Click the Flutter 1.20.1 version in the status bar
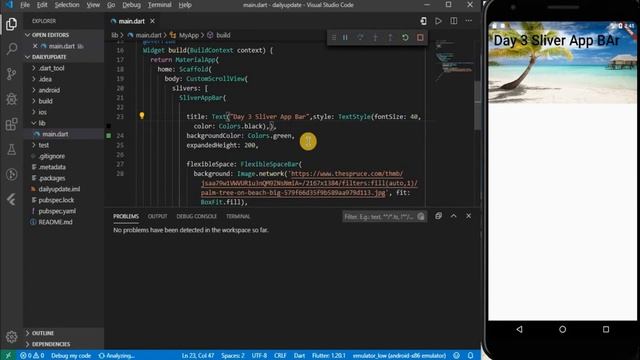This screenshot has height=360, width=640. [x=329, y=356]
